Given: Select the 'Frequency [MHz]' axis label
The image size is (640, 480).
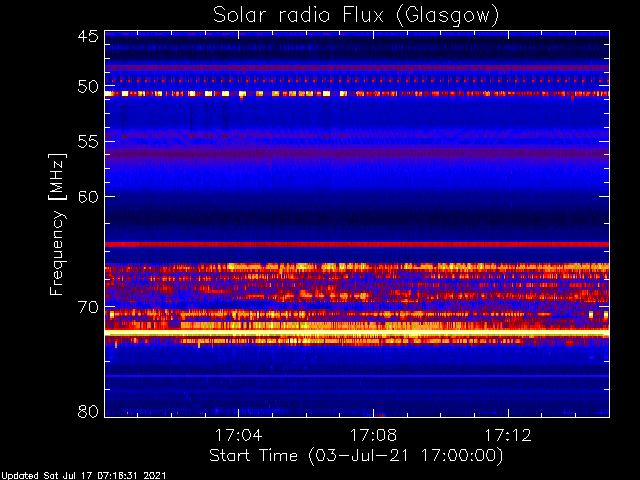Looking at the screenshot, I should pyautogui.click(x=57, y=224).
